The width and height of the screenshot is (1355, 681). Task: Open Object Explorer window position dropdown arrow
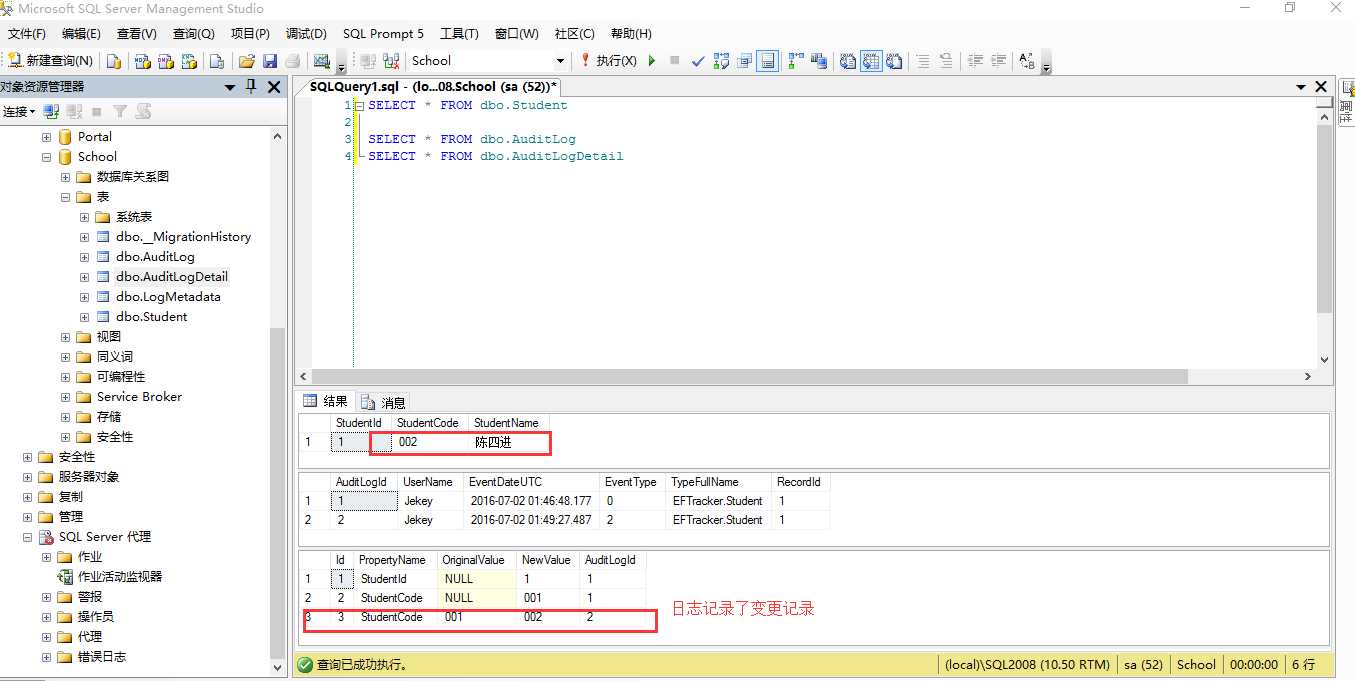[231, 87]
